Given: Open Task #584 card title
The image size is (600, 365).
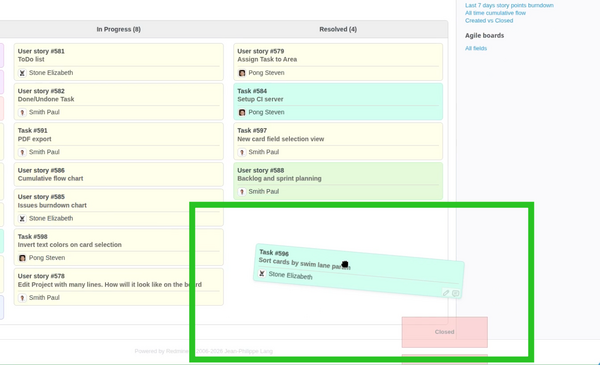Looking at the screenshot, I should pyautogui.click(x=252, y=91).
